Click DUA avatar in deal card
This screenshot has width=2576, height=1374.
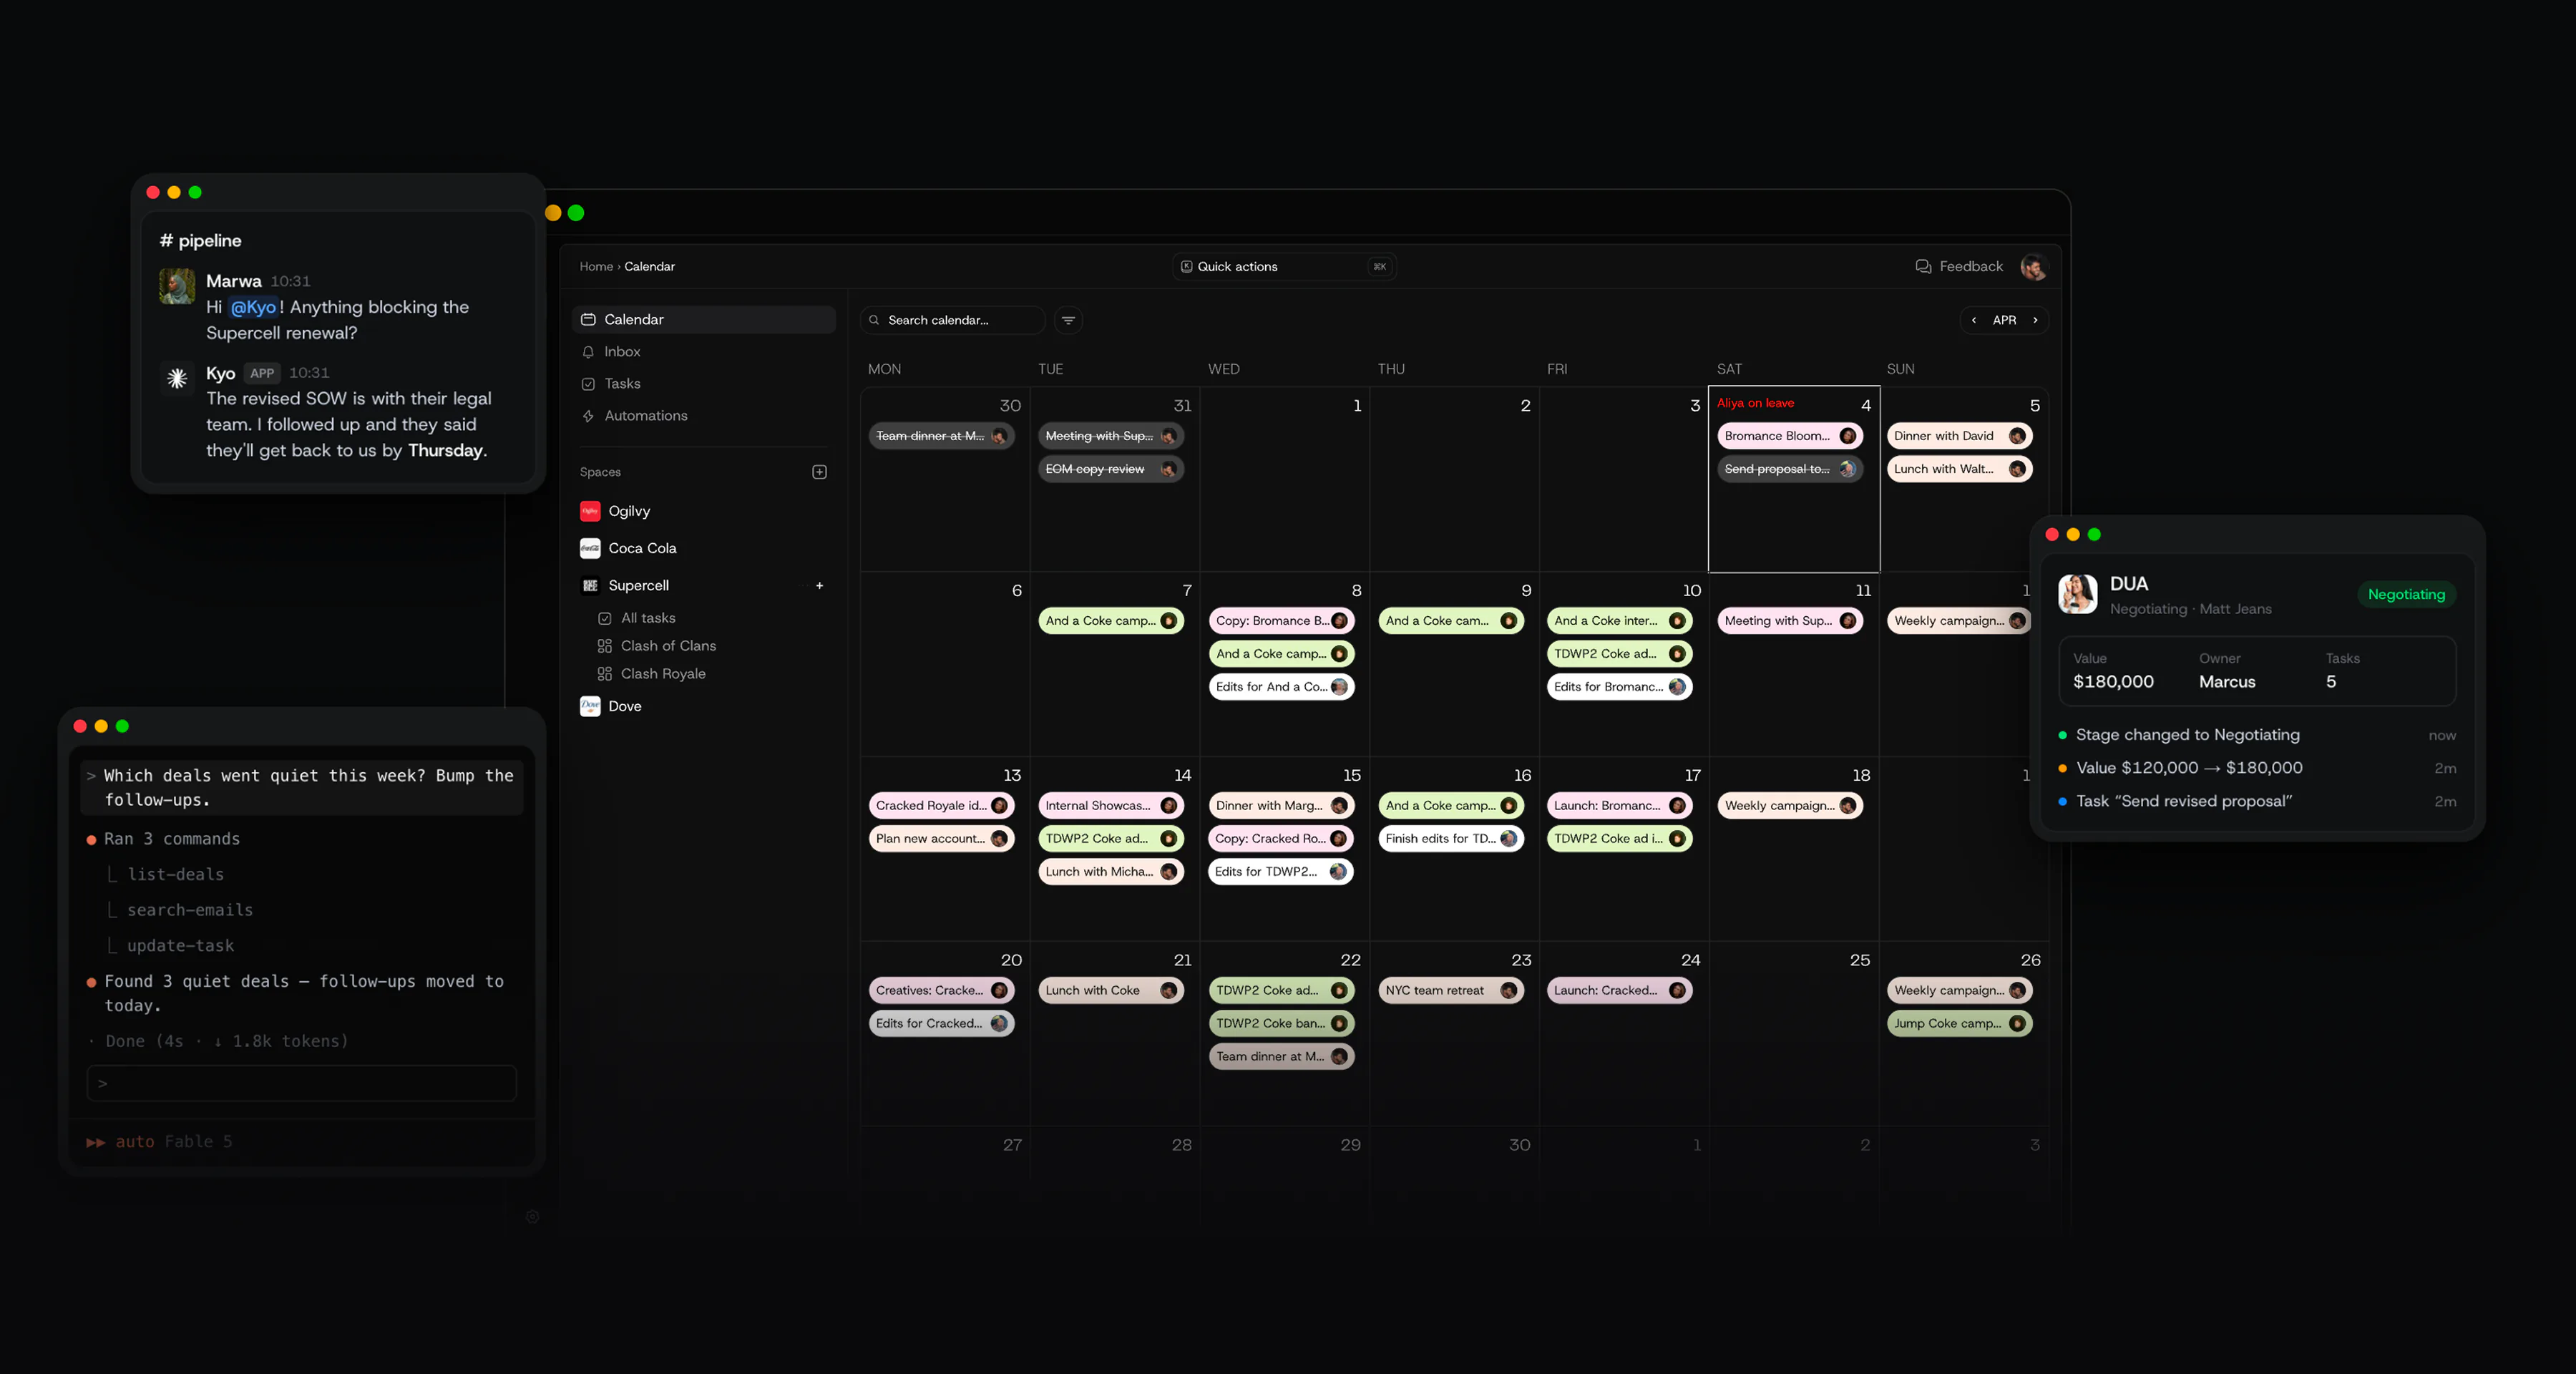coord(2077,594)
